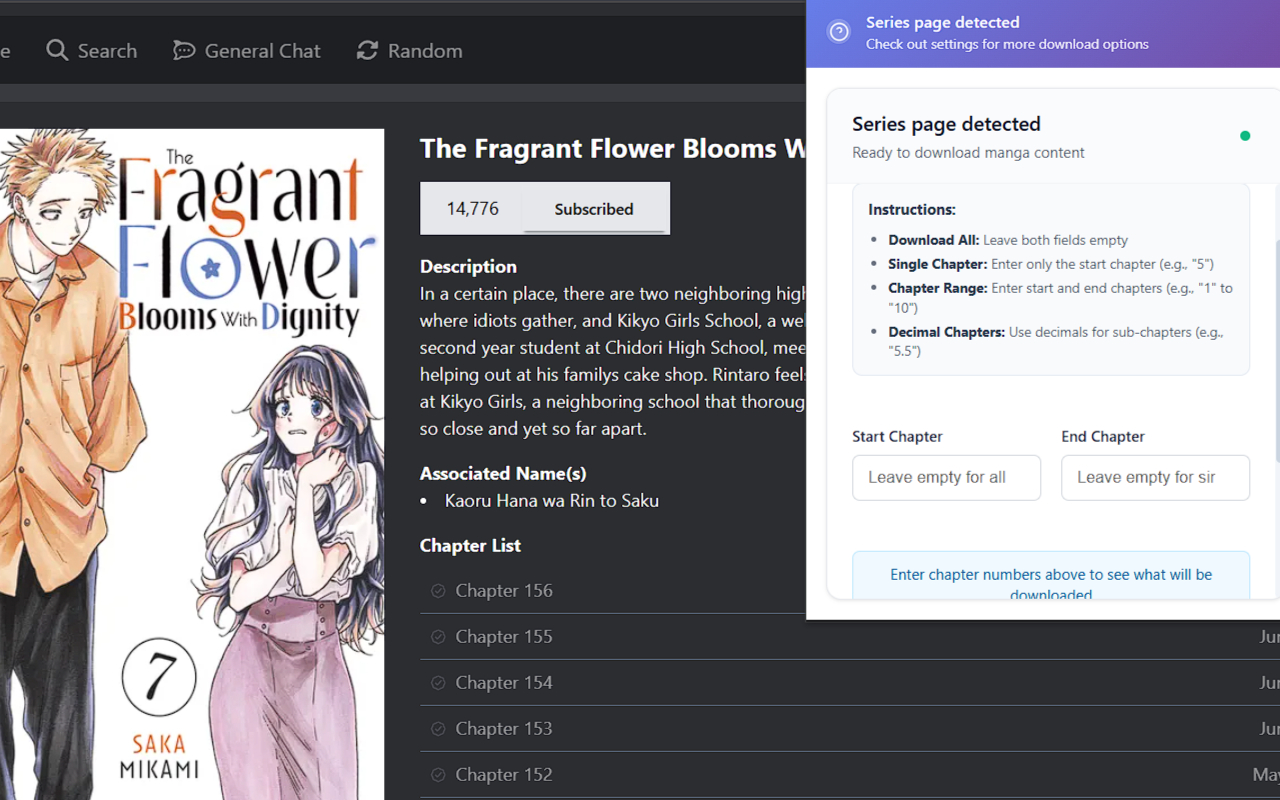The width and height of the screenshot is (1280, 800).
Task: Click the check circle beside Chapter 155
Action: 438,637
